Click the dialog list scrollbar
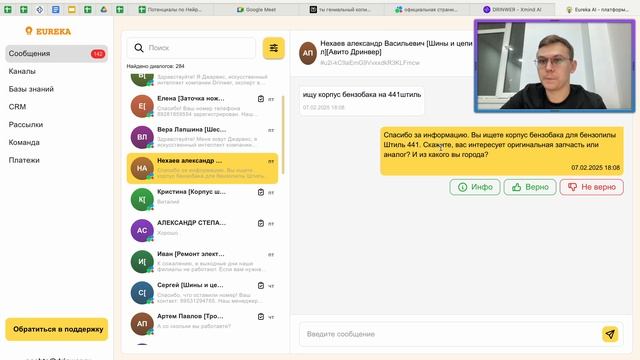640x360 pixels. (x=282, y=135)
